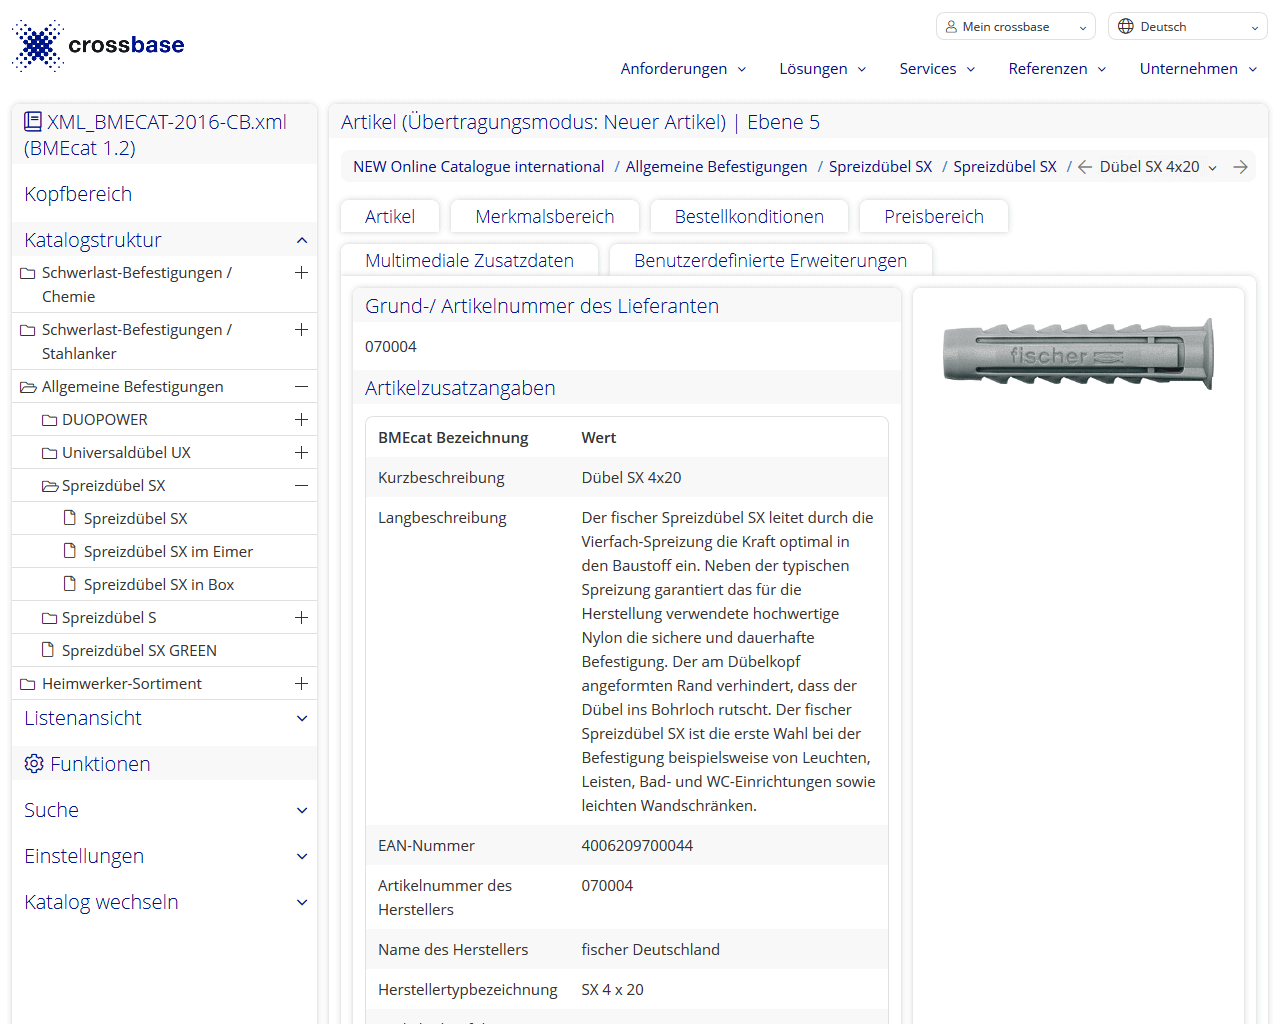Image resolution: width=1280 pixels, height=1024 pixels.
Task: Expand Schwerlast-Befestigungen / Chemie with plus
Action: [x=301, y=272]
